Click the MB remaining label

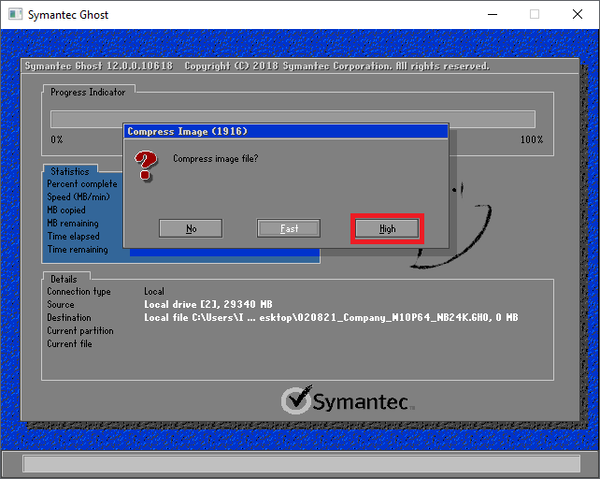pyautogui.click(x=73, y=223)
